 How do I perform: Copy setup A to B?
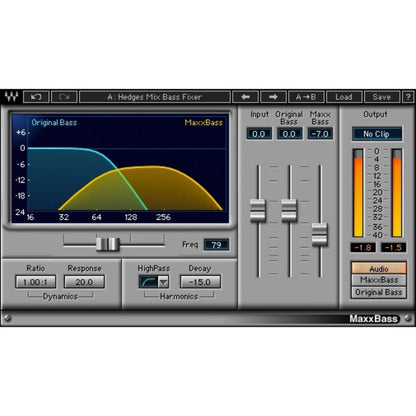pos(306,97)
